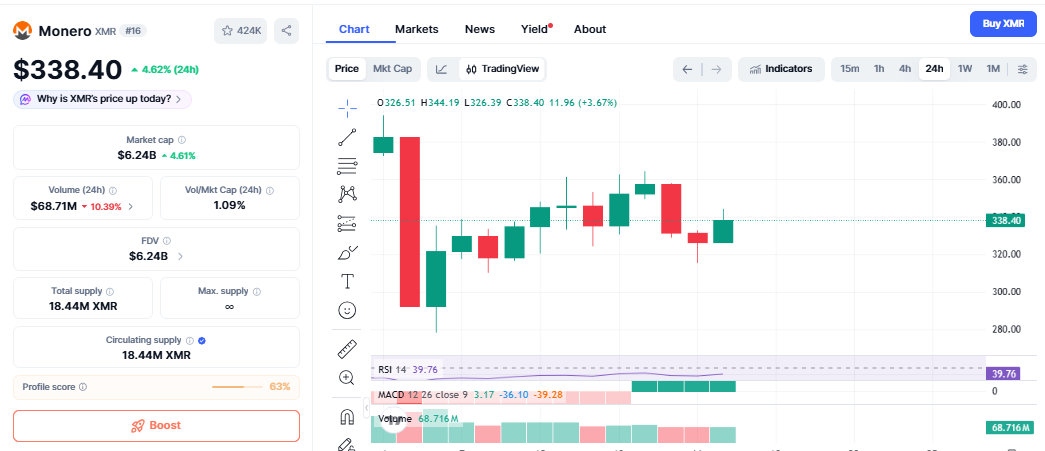
Task: Open FDV info icon
Action: (167, 241)
